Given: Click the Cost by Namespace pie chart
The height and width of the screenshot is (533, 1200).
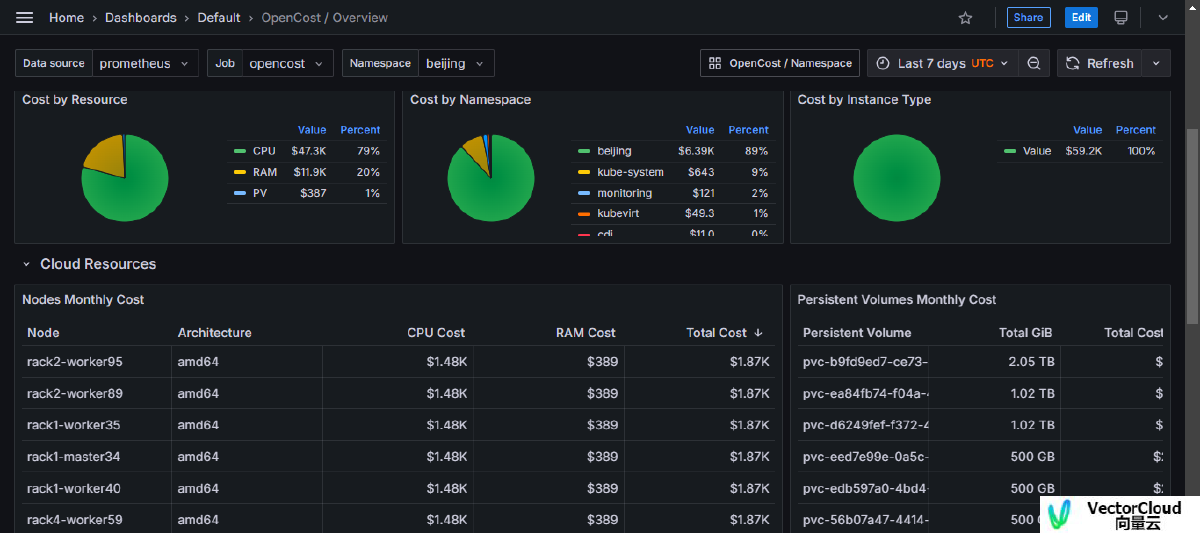Looking at the screenshot, I should click(490, 178).
